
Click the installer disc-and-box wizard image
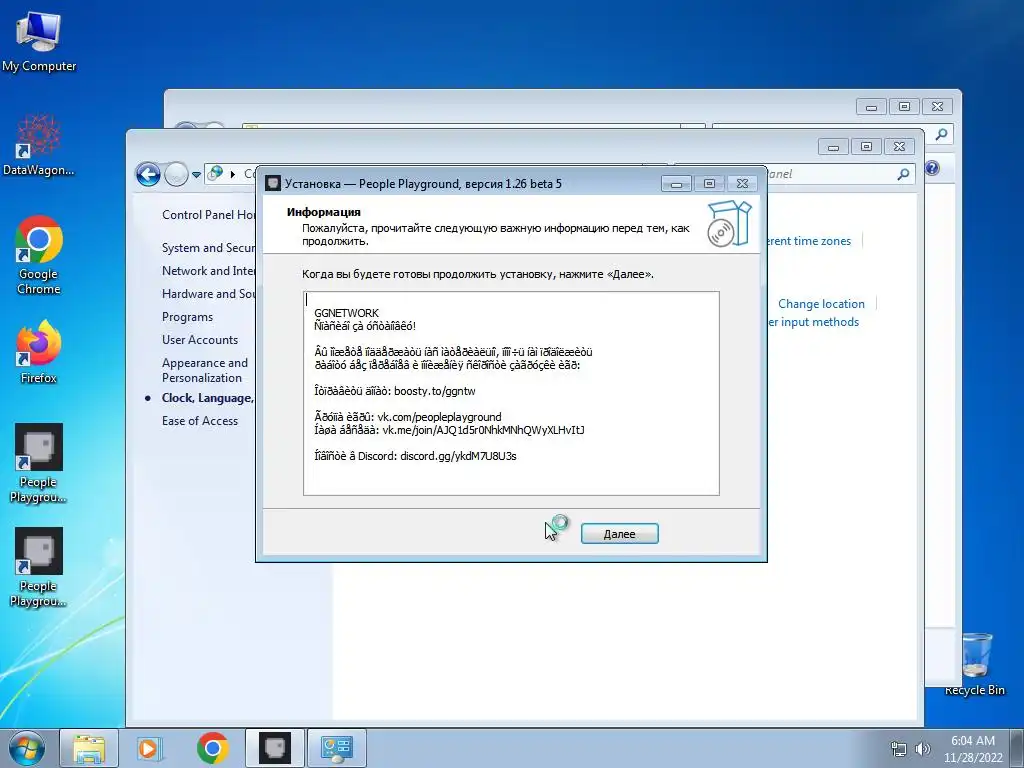pyautogui.click(x=729, y=223)
